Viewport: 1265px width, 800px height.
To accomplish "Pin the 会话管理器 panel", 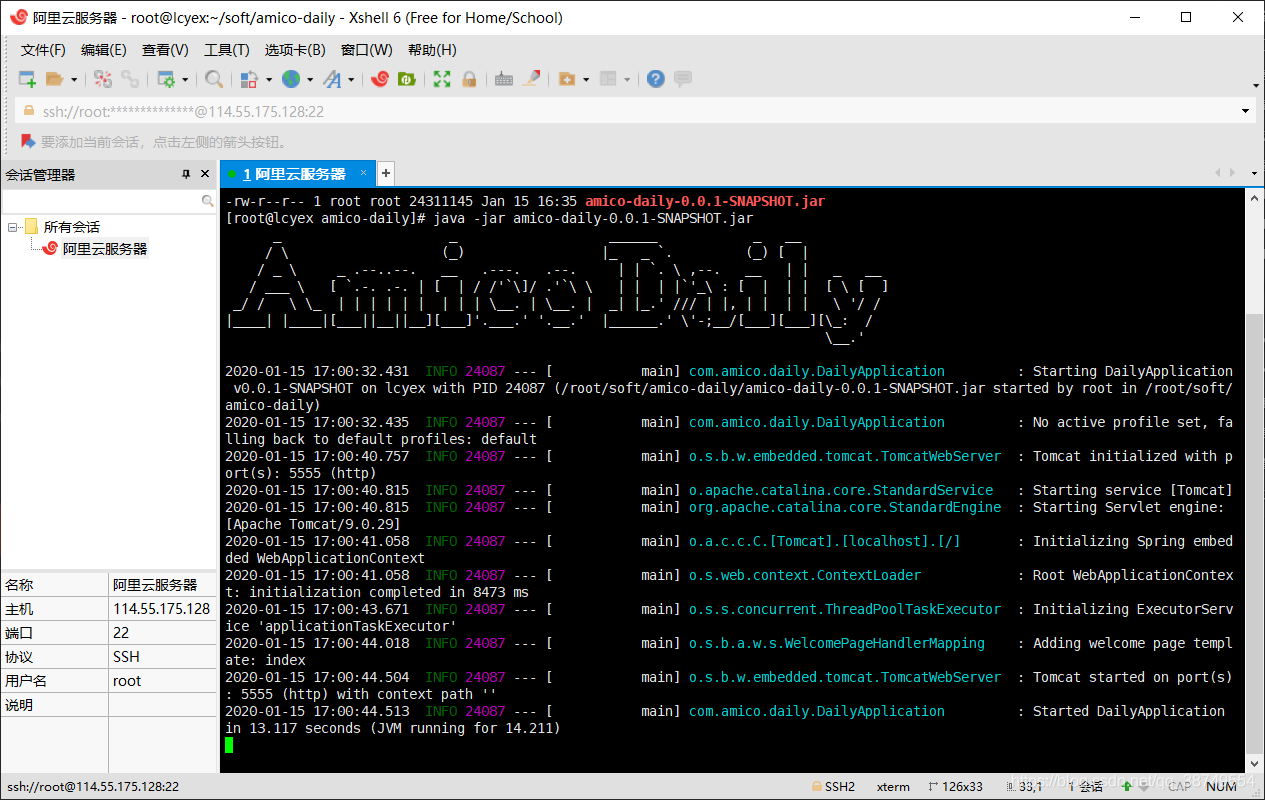I will pos(186,174).
